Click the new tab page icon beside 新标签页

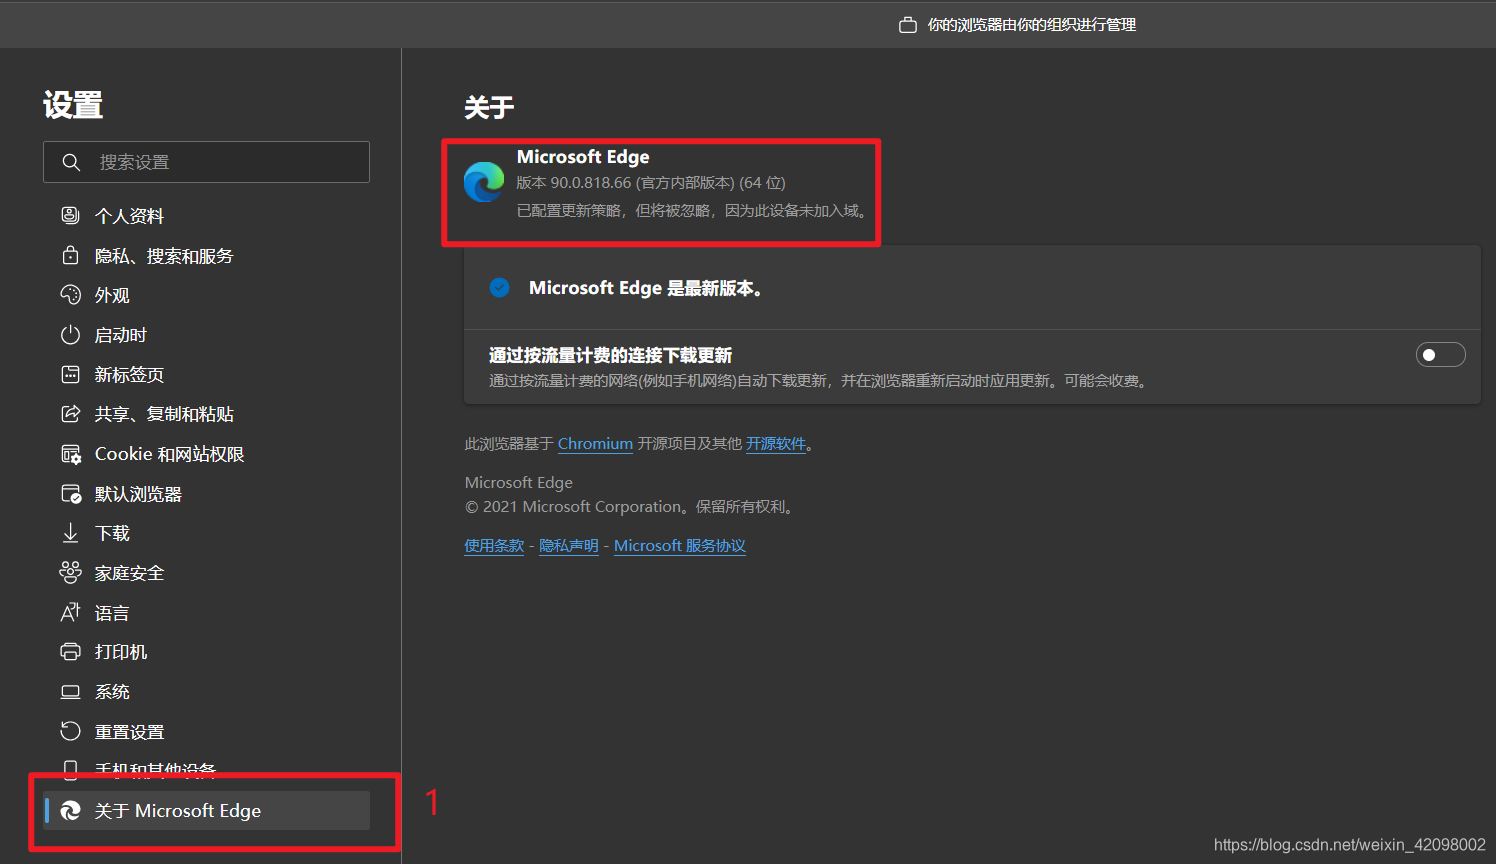pyautogui.click(x=70, y=374)
